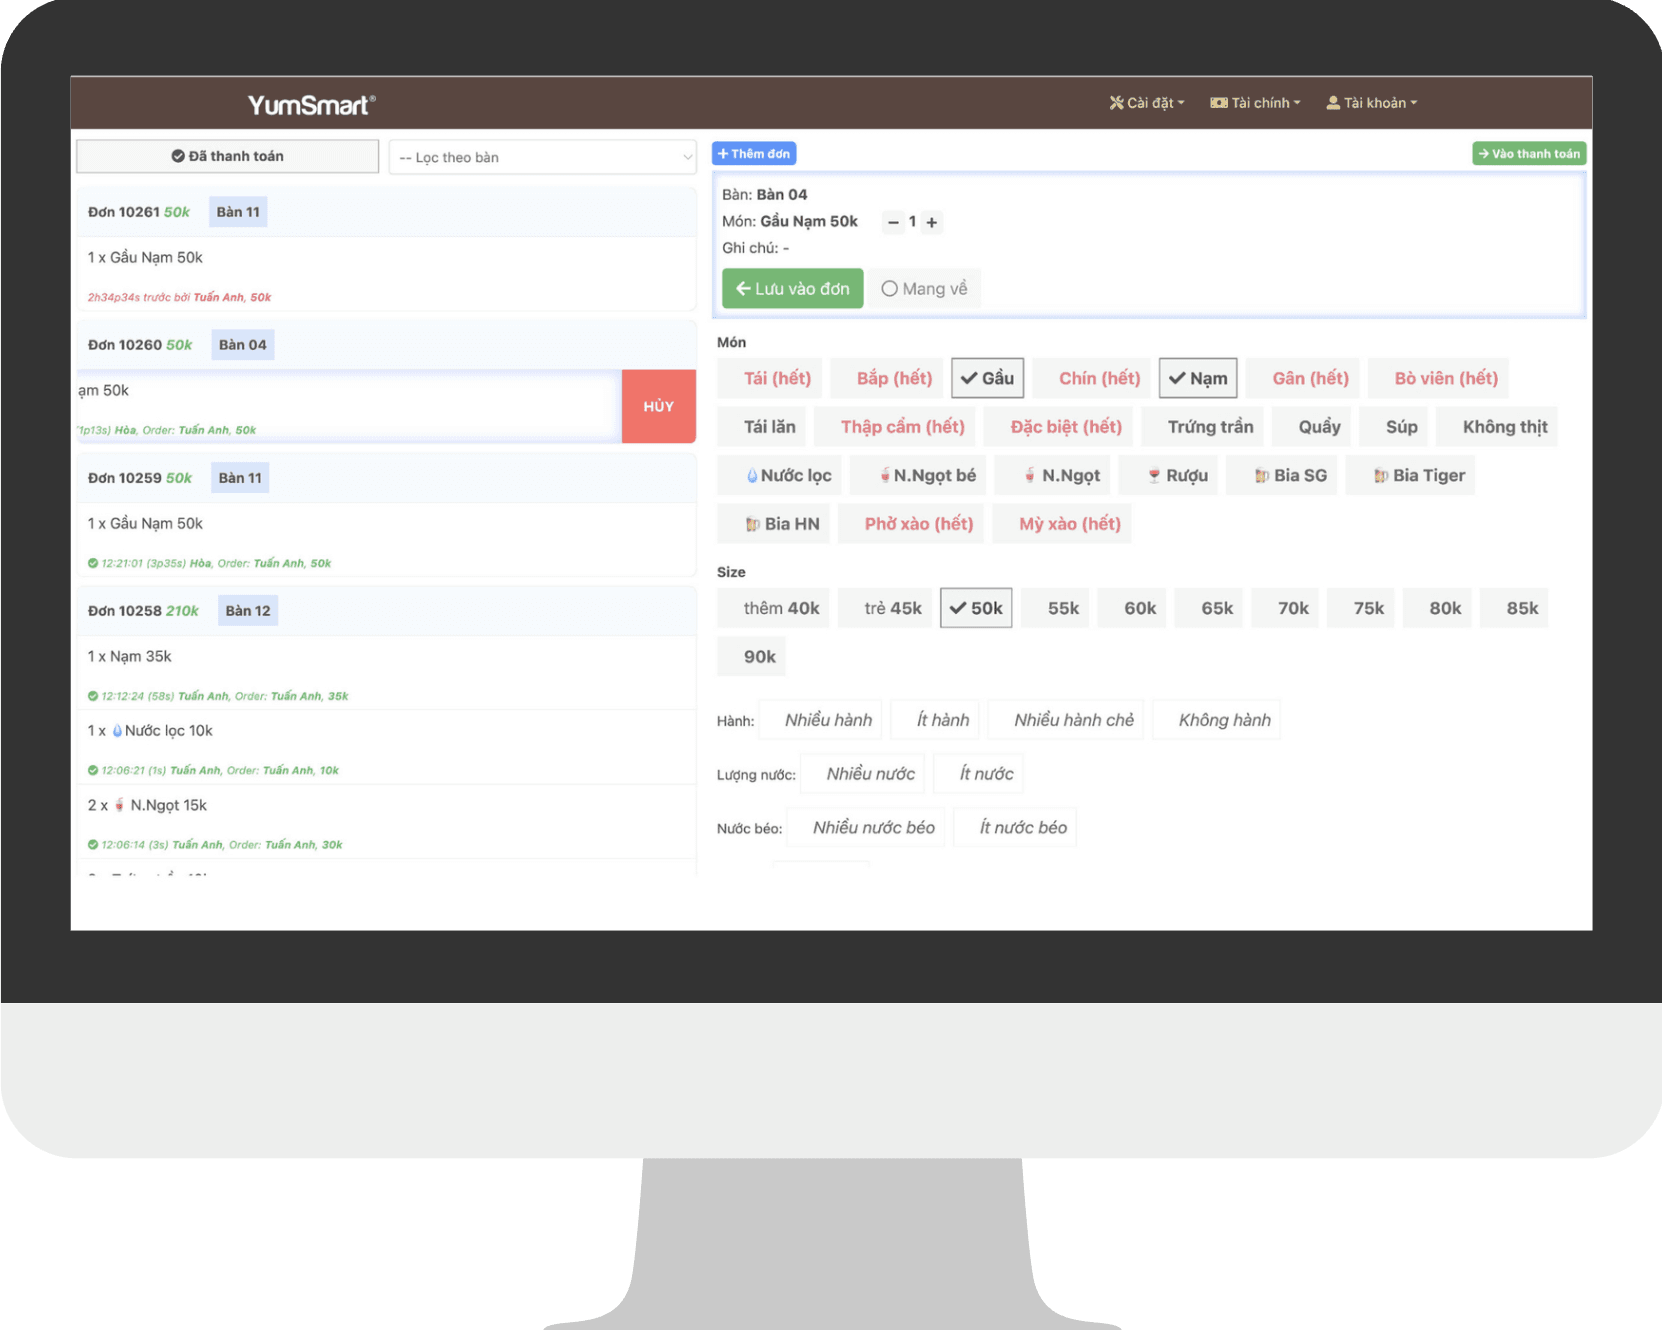Switch to Đã thanh toán orders
Image resolution: width=1662 pixels, height=1330 pixels.
tap(228, 156)
